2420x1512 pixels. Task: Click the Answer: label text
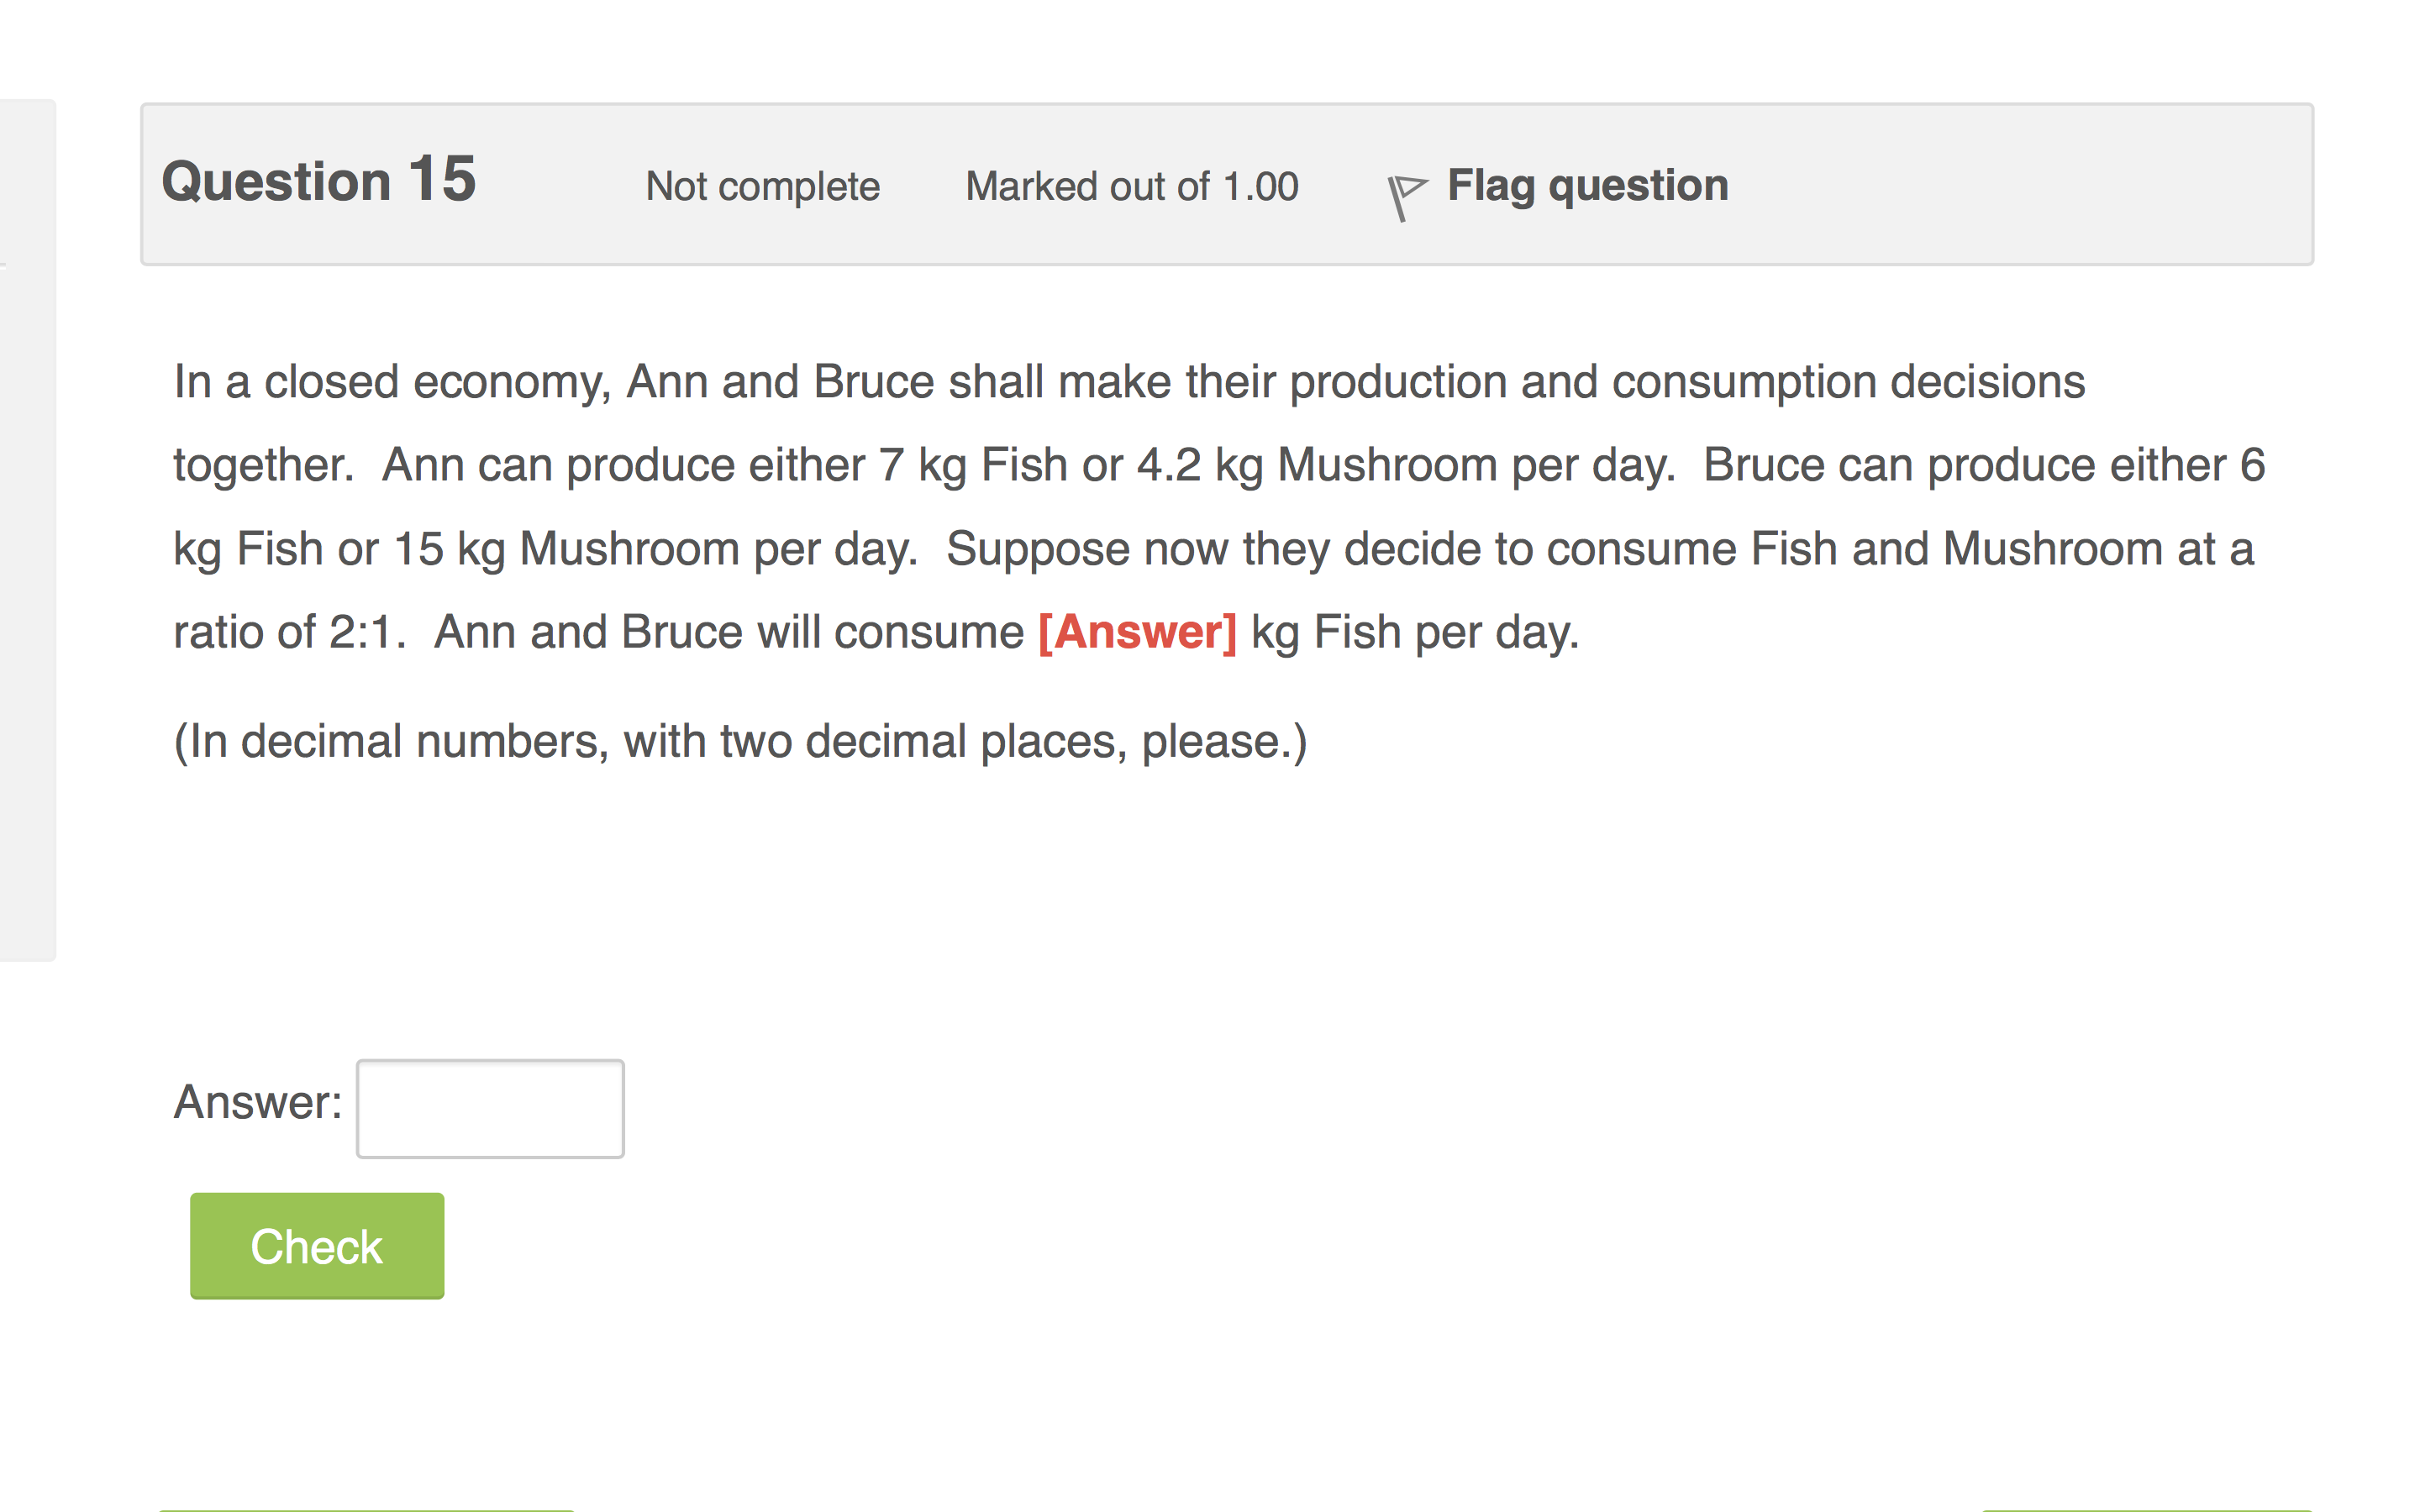(x=257, y=1104)
